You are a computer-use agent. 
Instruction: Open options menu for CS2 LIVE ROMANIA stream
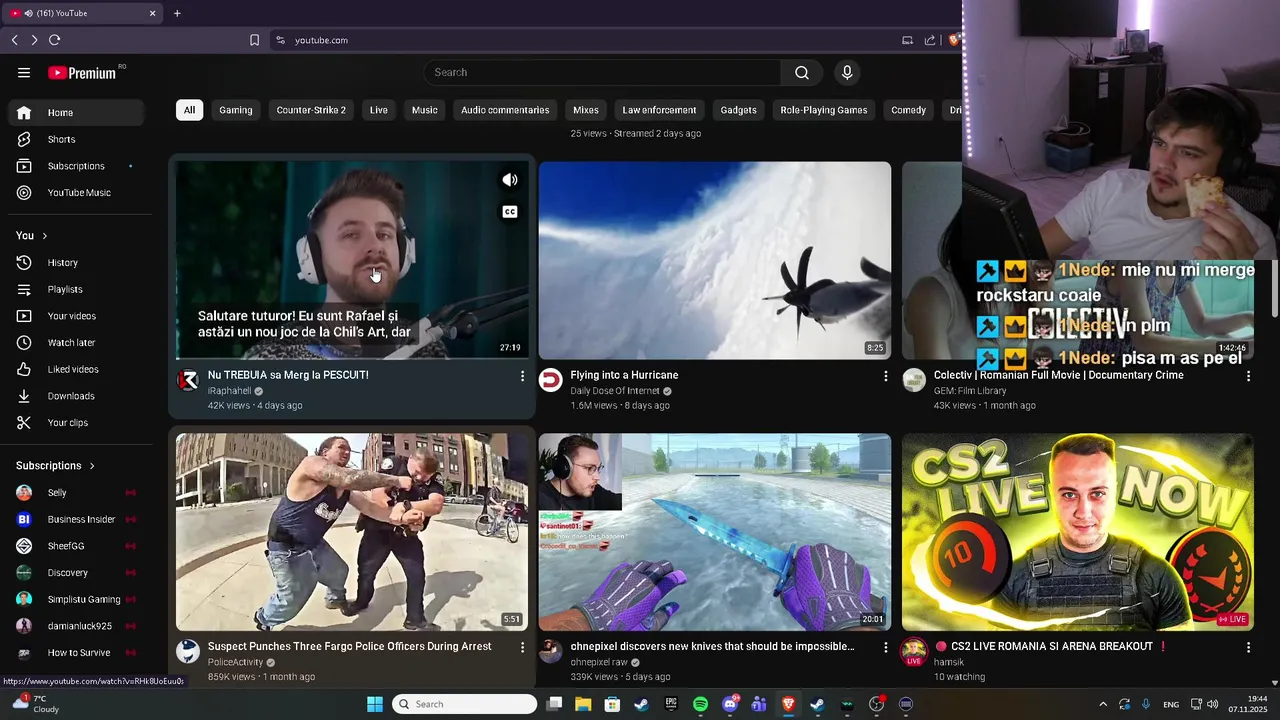[1248, 647]
